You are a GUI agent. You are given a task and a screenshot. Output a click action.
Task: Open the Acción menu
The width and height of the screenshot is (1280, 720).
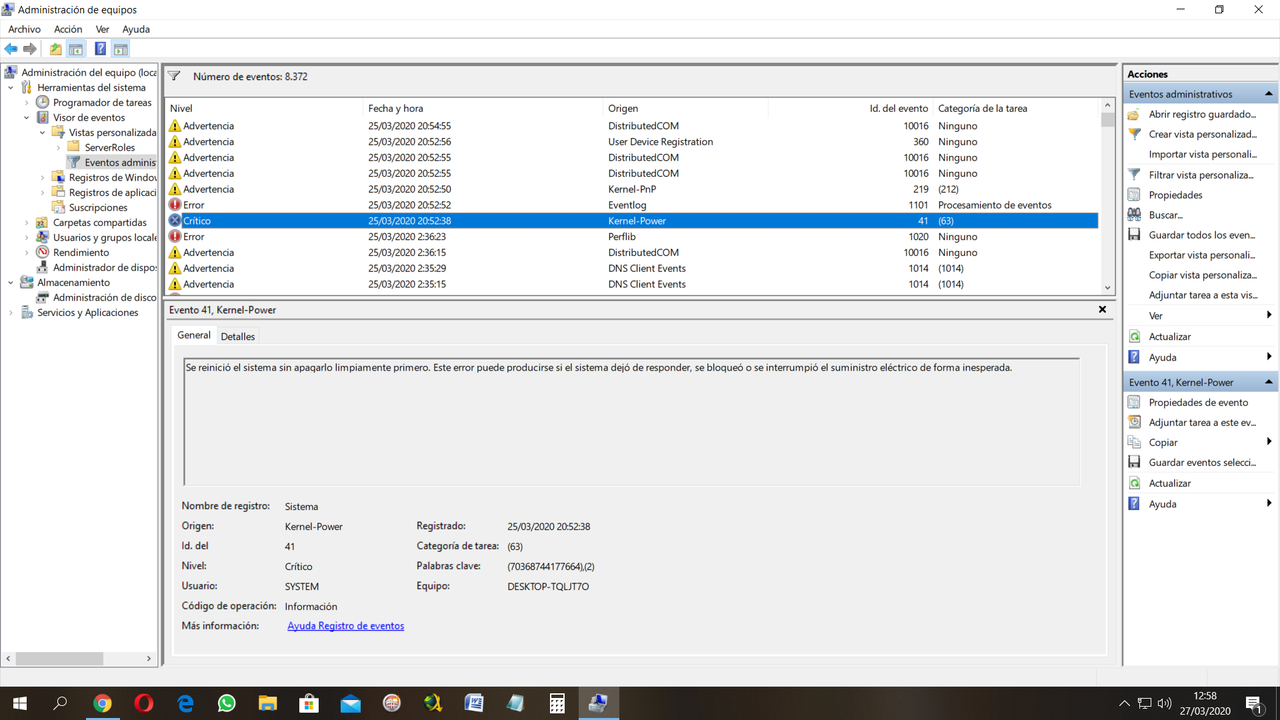68,29
